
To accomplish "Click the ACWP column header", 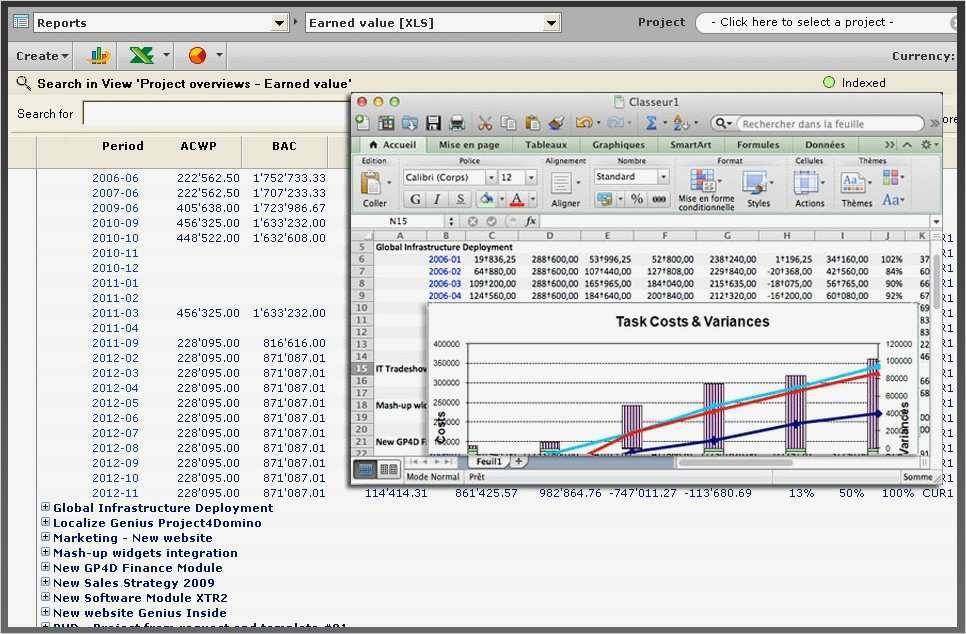I will coord(198,146).
